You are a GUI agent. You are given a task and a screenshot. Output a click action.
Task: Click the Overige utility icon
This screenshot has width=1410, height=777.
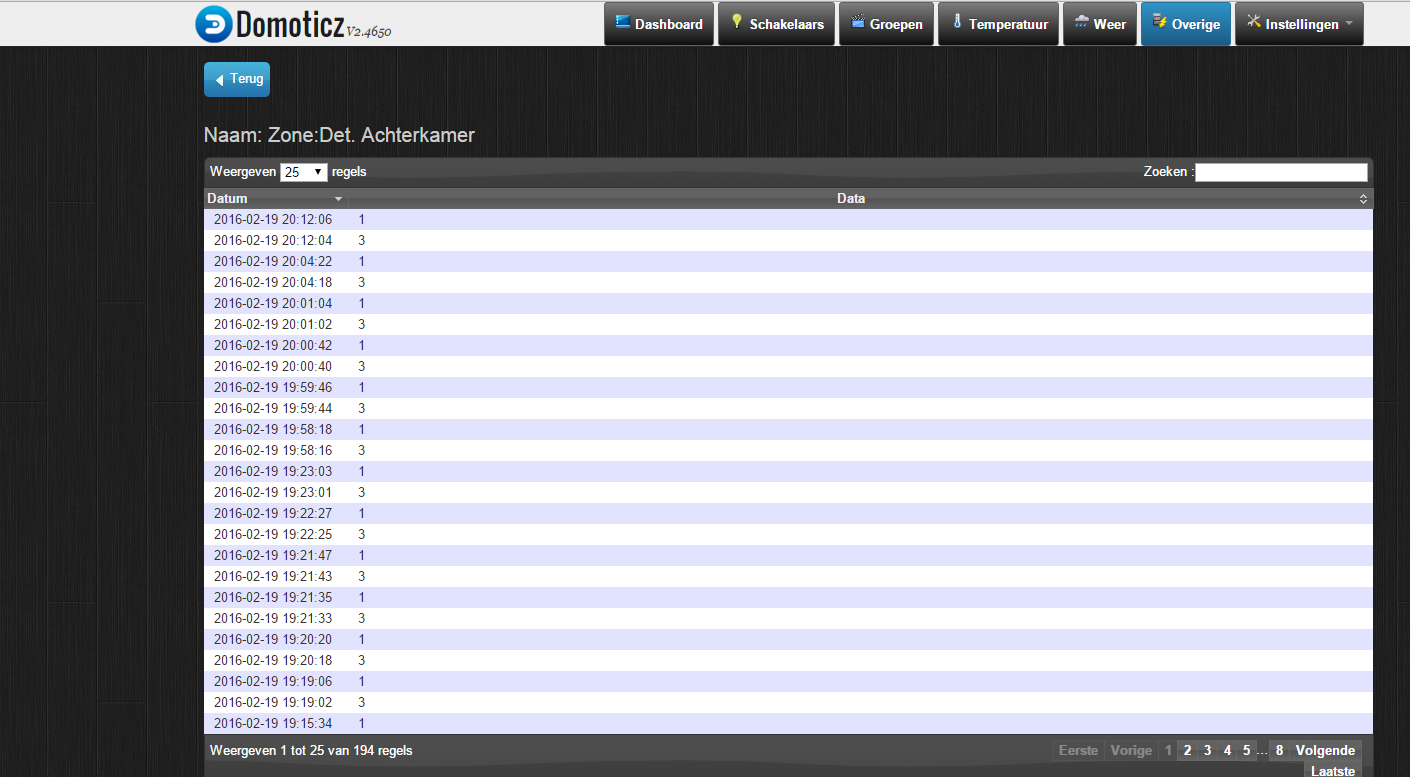click(1160, 22)
